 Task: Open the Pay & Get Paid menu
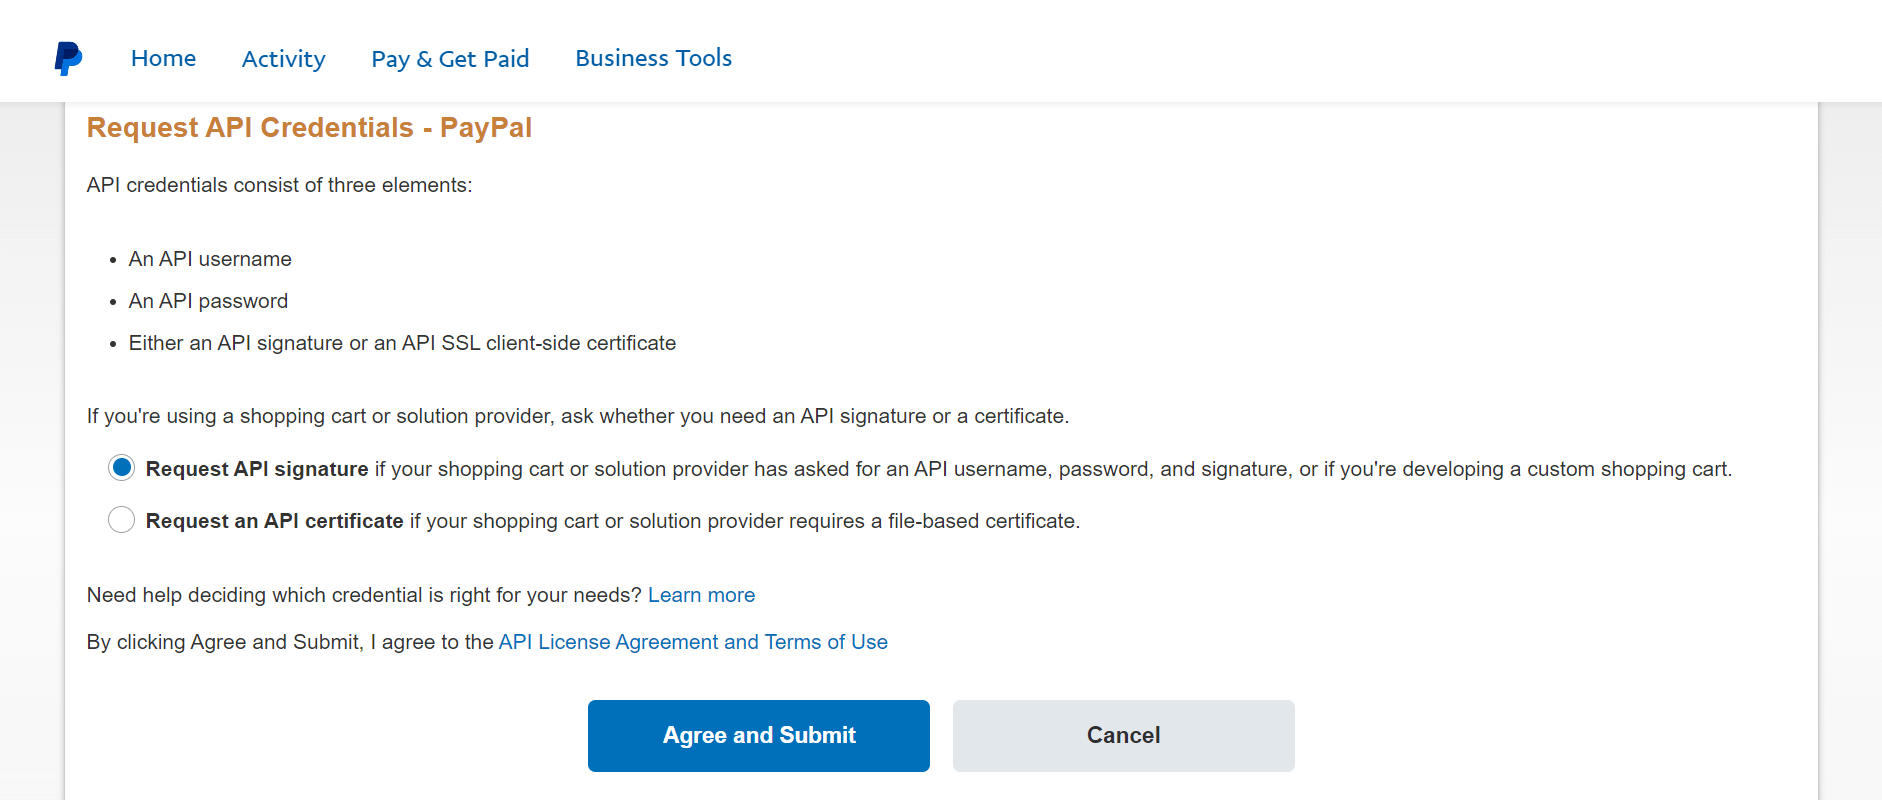coord(450,59)
